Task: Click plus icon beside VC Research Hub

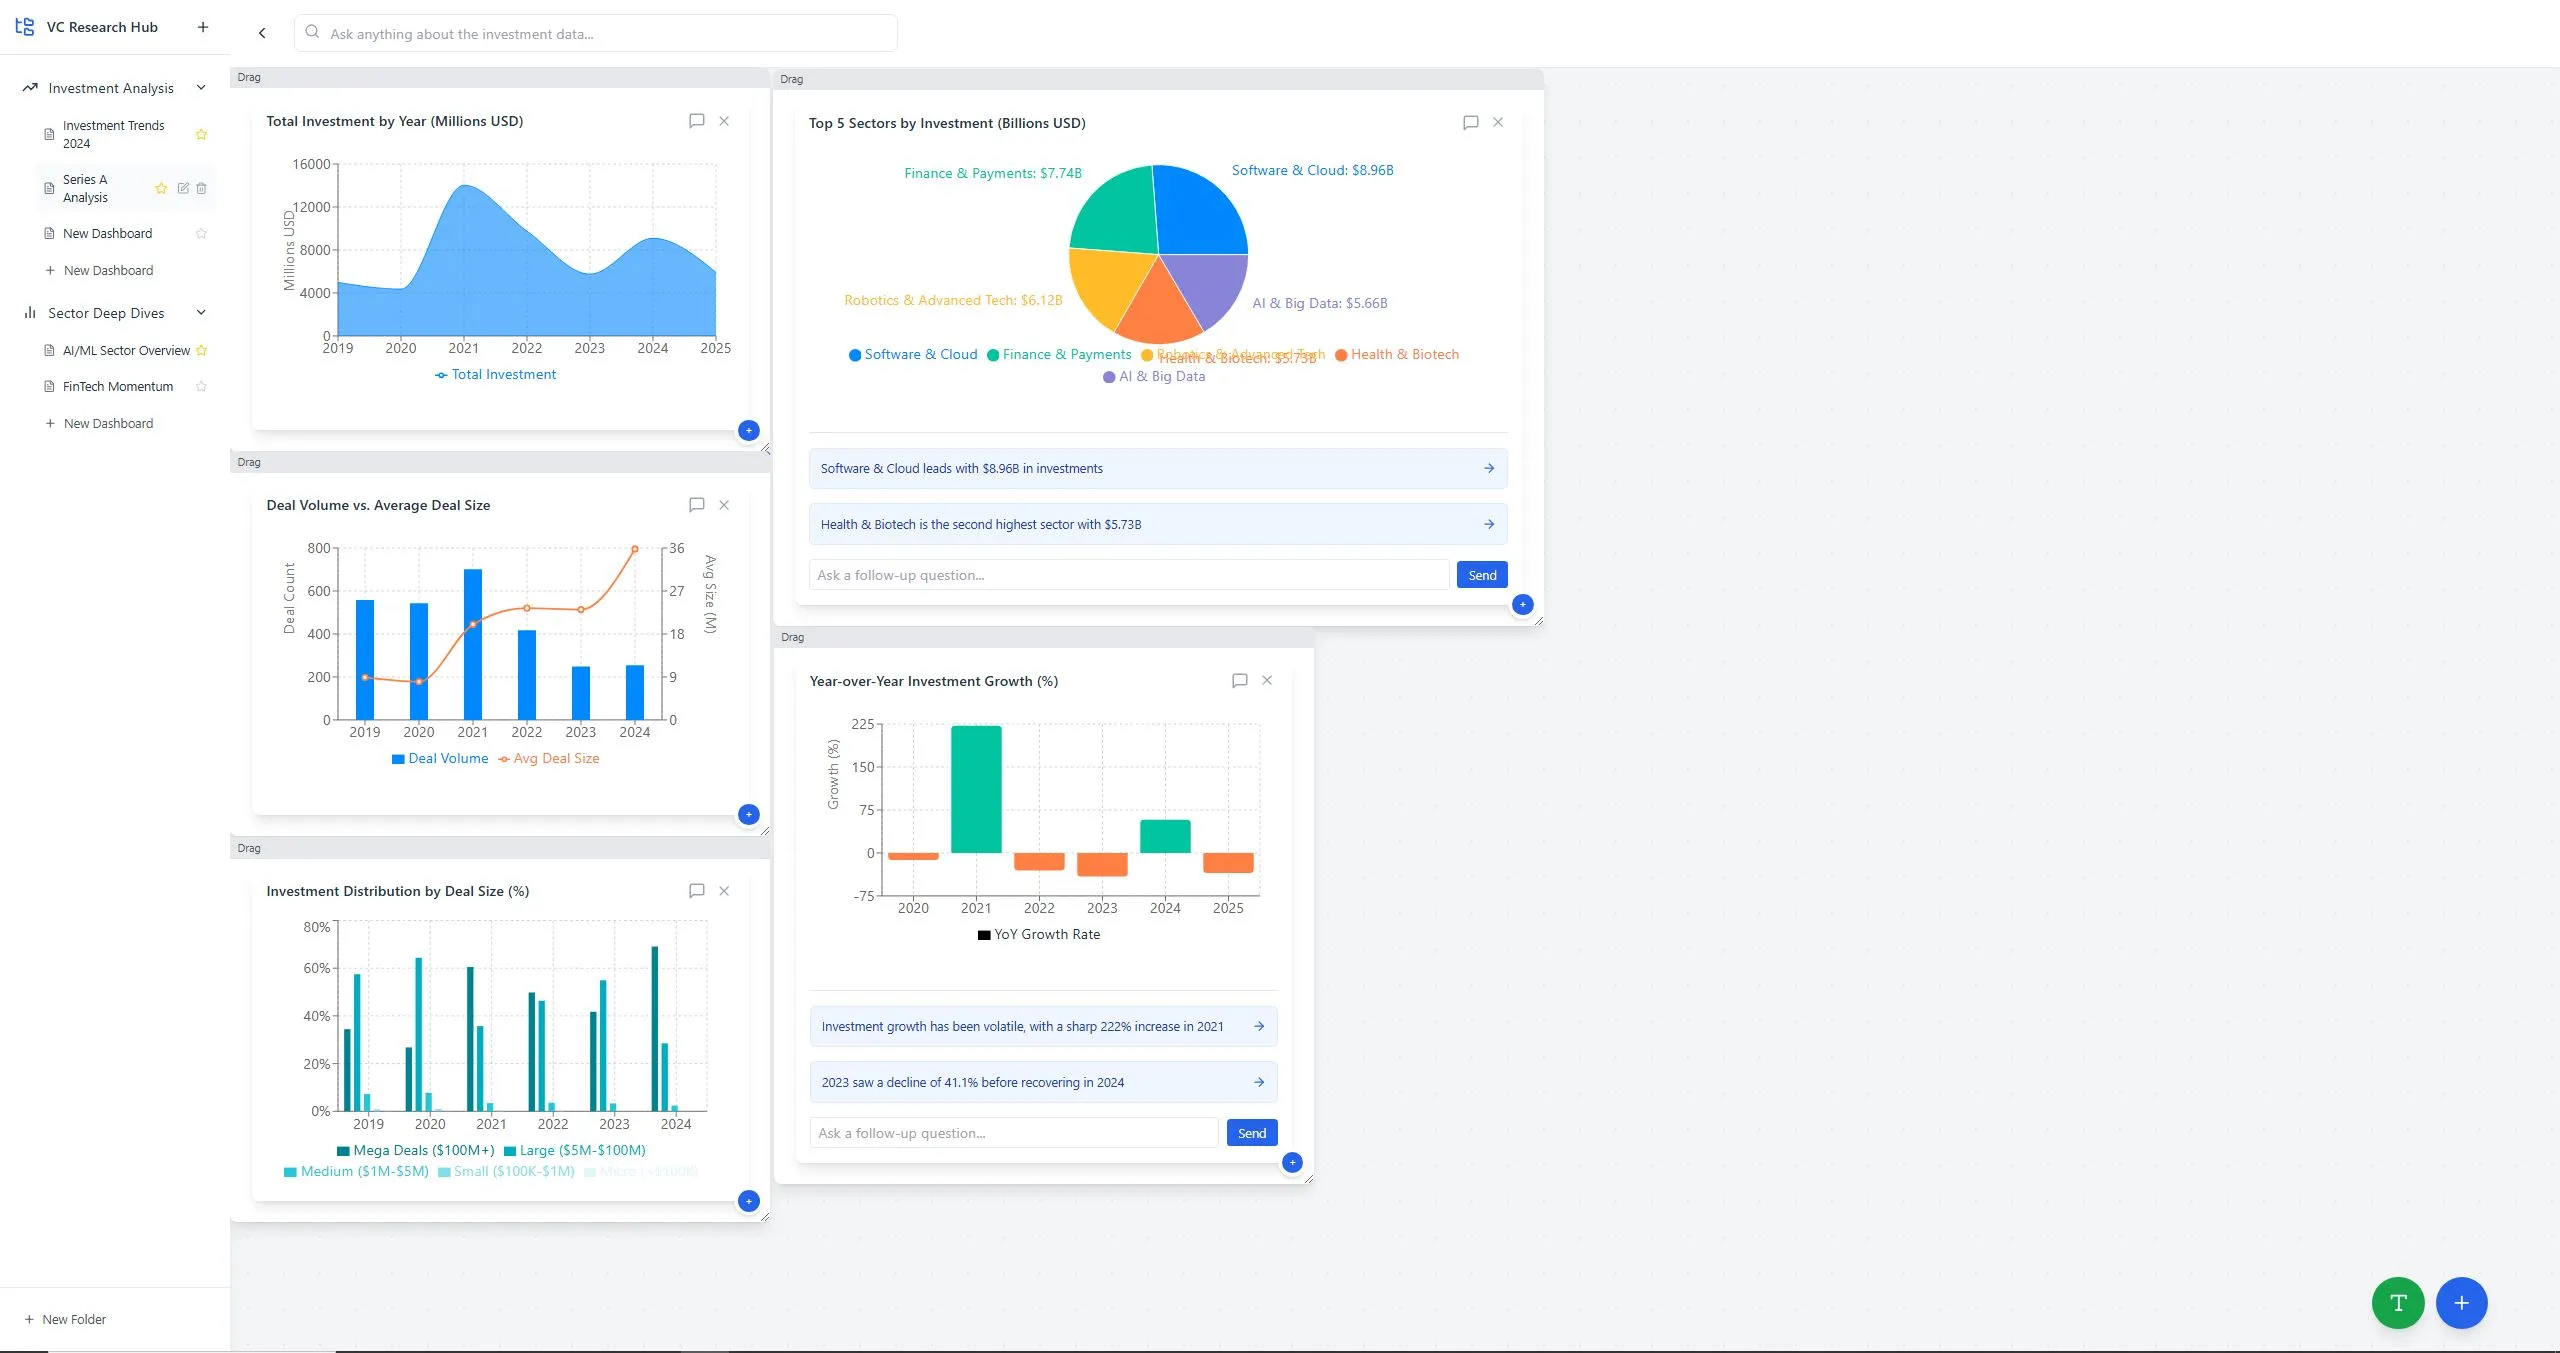Action: coord(203,27)
